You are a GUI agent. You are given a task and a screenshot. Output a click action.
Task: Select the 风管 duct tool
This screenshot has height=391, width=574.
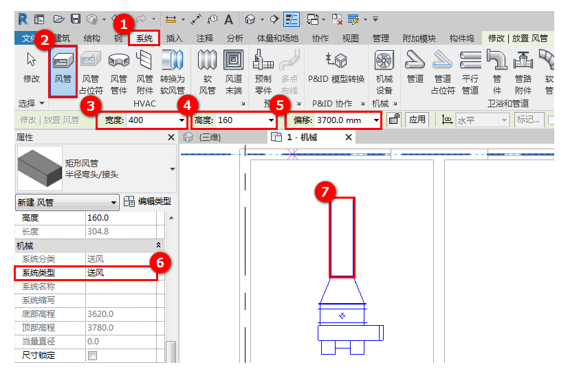coord(63,71)
